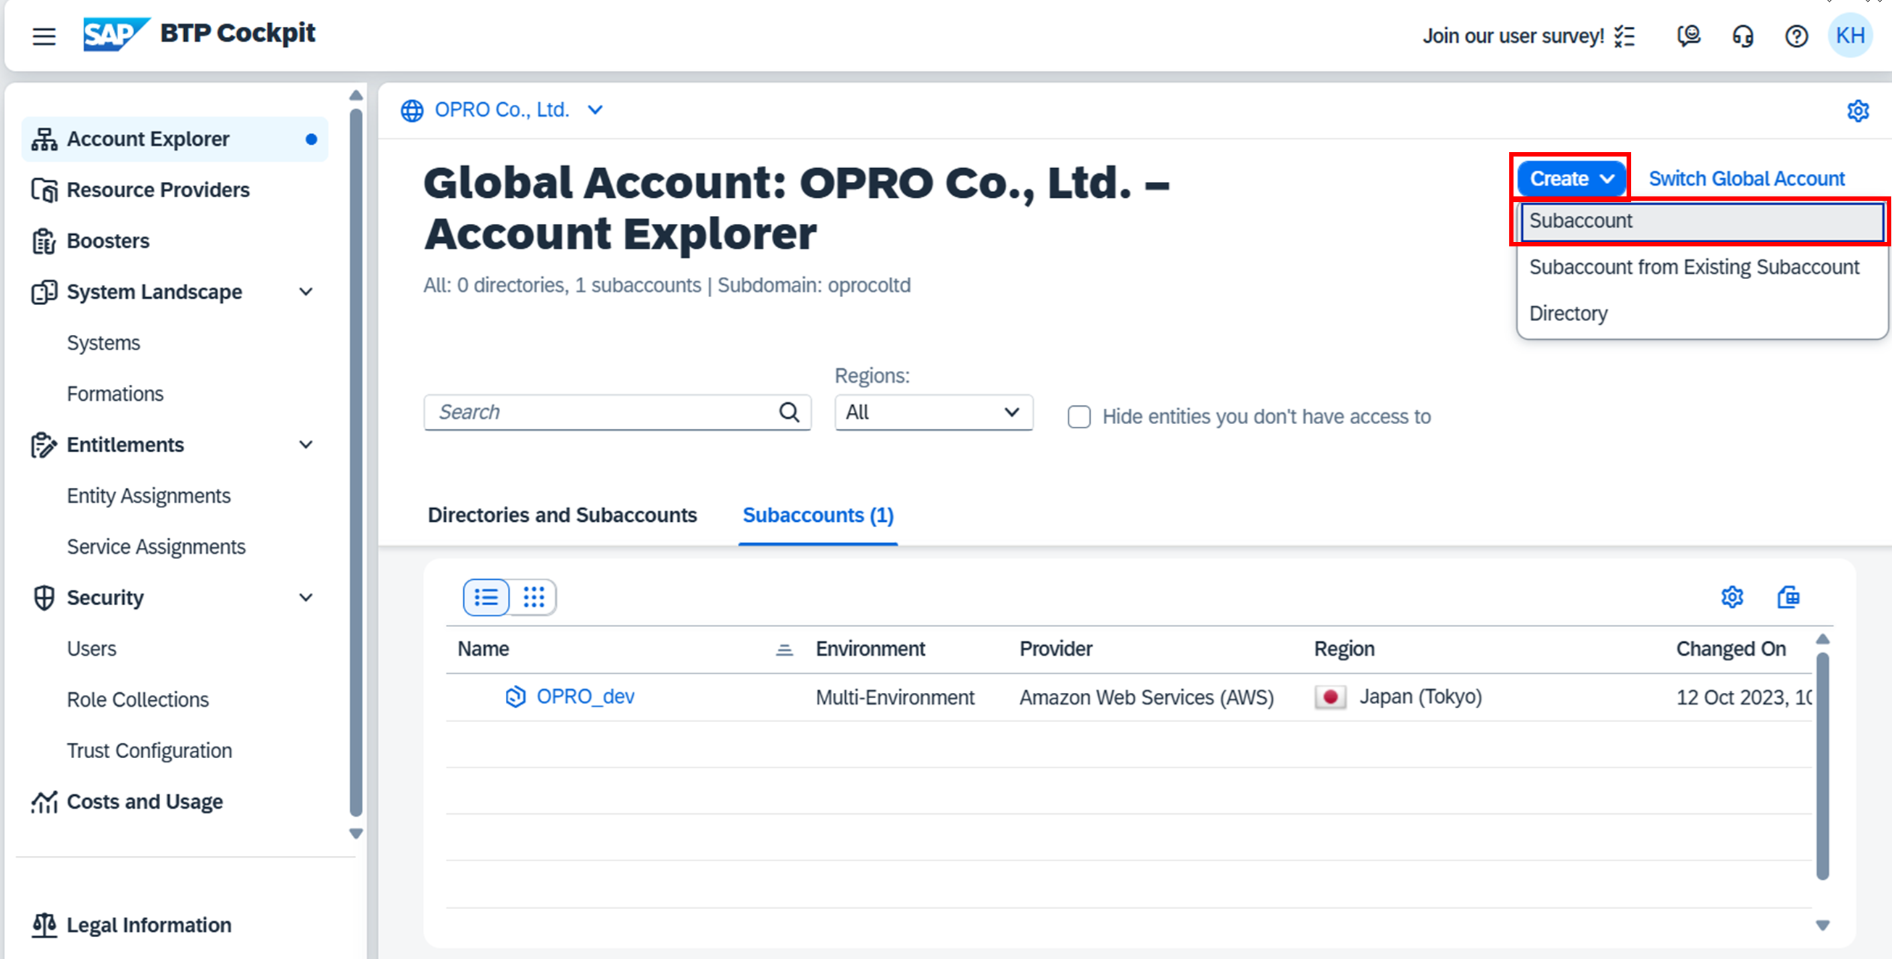
Task: Open the support headset icon
Action: [1742, 37]
